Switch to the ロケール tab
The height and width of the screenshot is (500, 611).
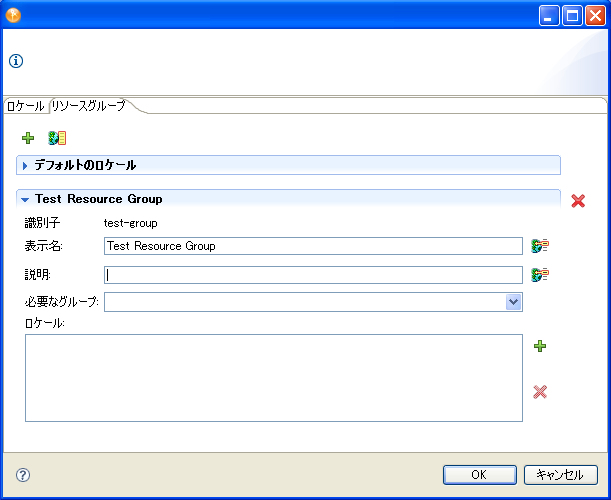click(25, 106)
